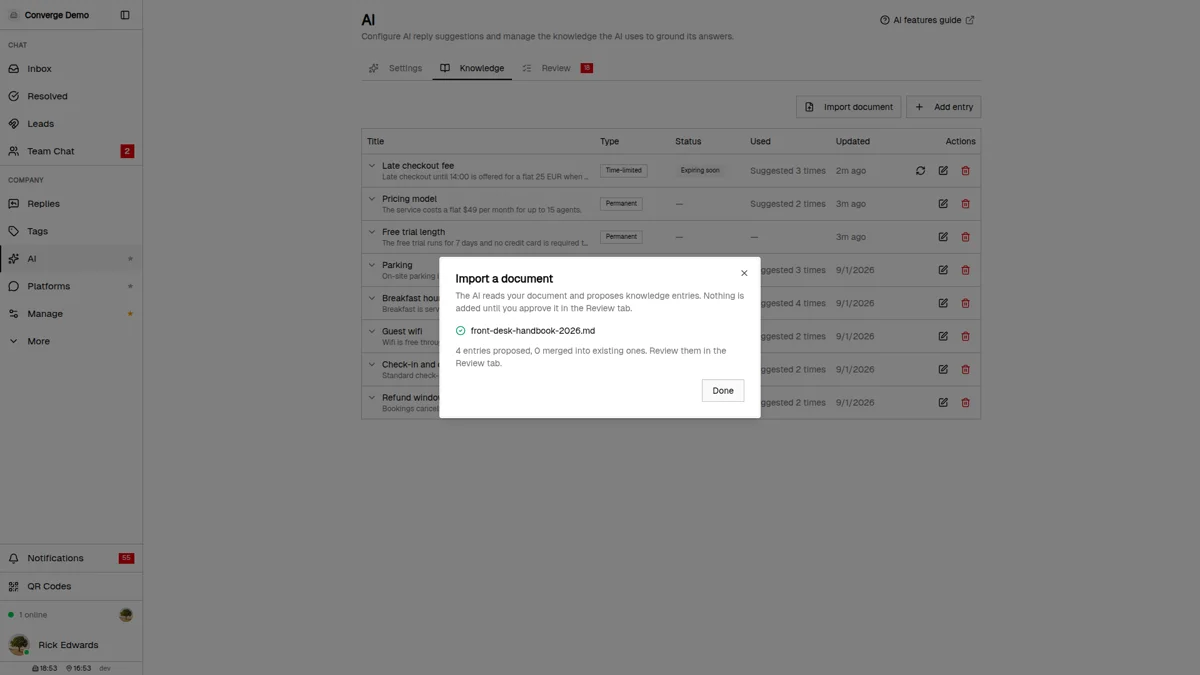The width and height of the screenshot is (1200, 675).
Task: Edit Free trial length entry
Action: [943, 237]
